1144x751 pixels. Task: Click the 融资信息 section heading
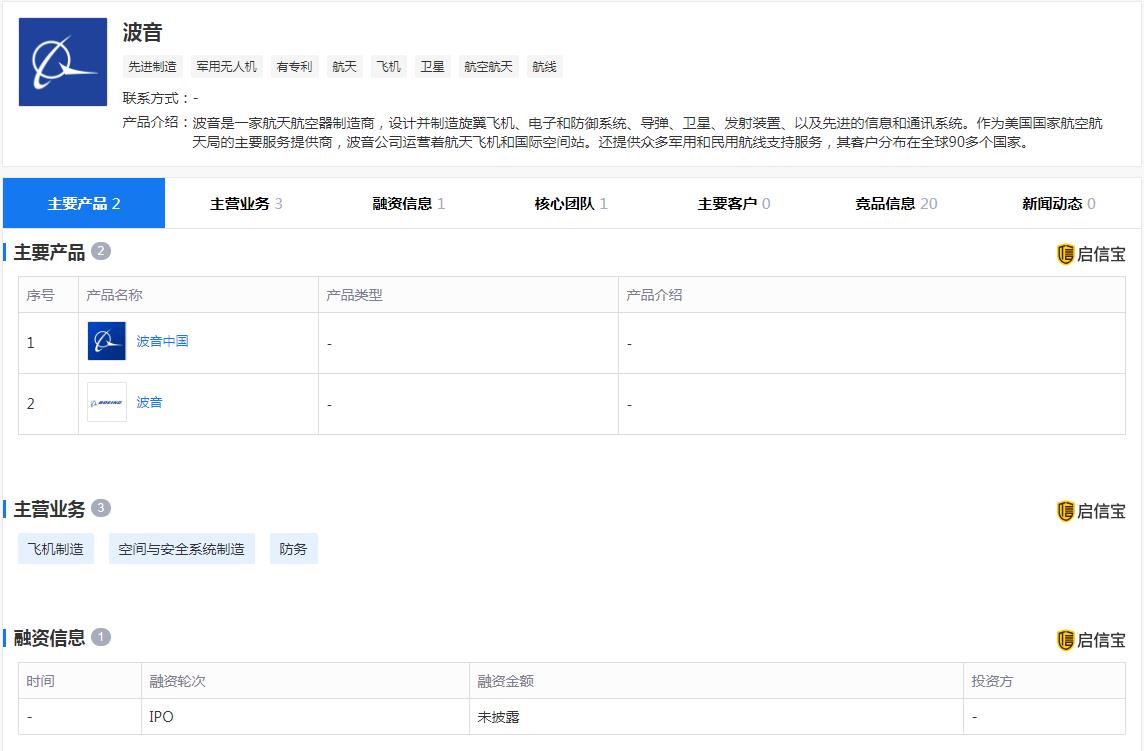(49, 638)
